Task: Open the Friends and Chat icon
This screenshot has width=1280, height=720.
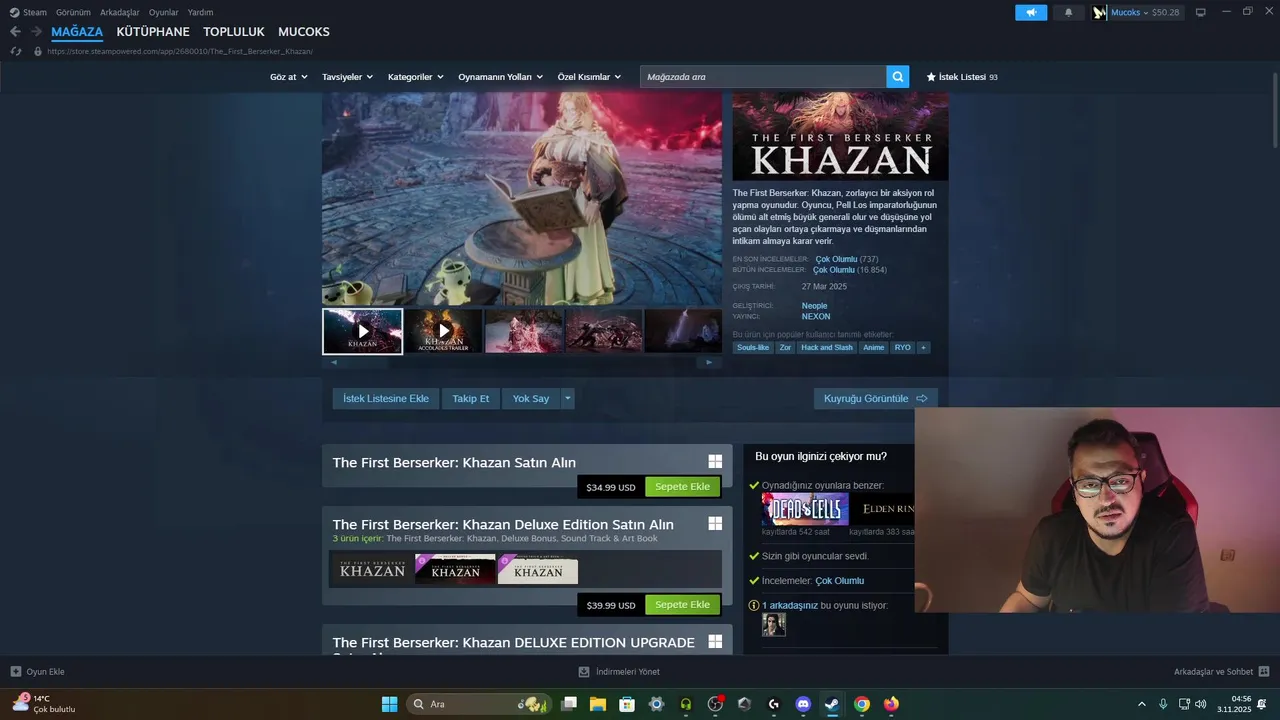Action: pyautogui.click(x=1264, y=671)
